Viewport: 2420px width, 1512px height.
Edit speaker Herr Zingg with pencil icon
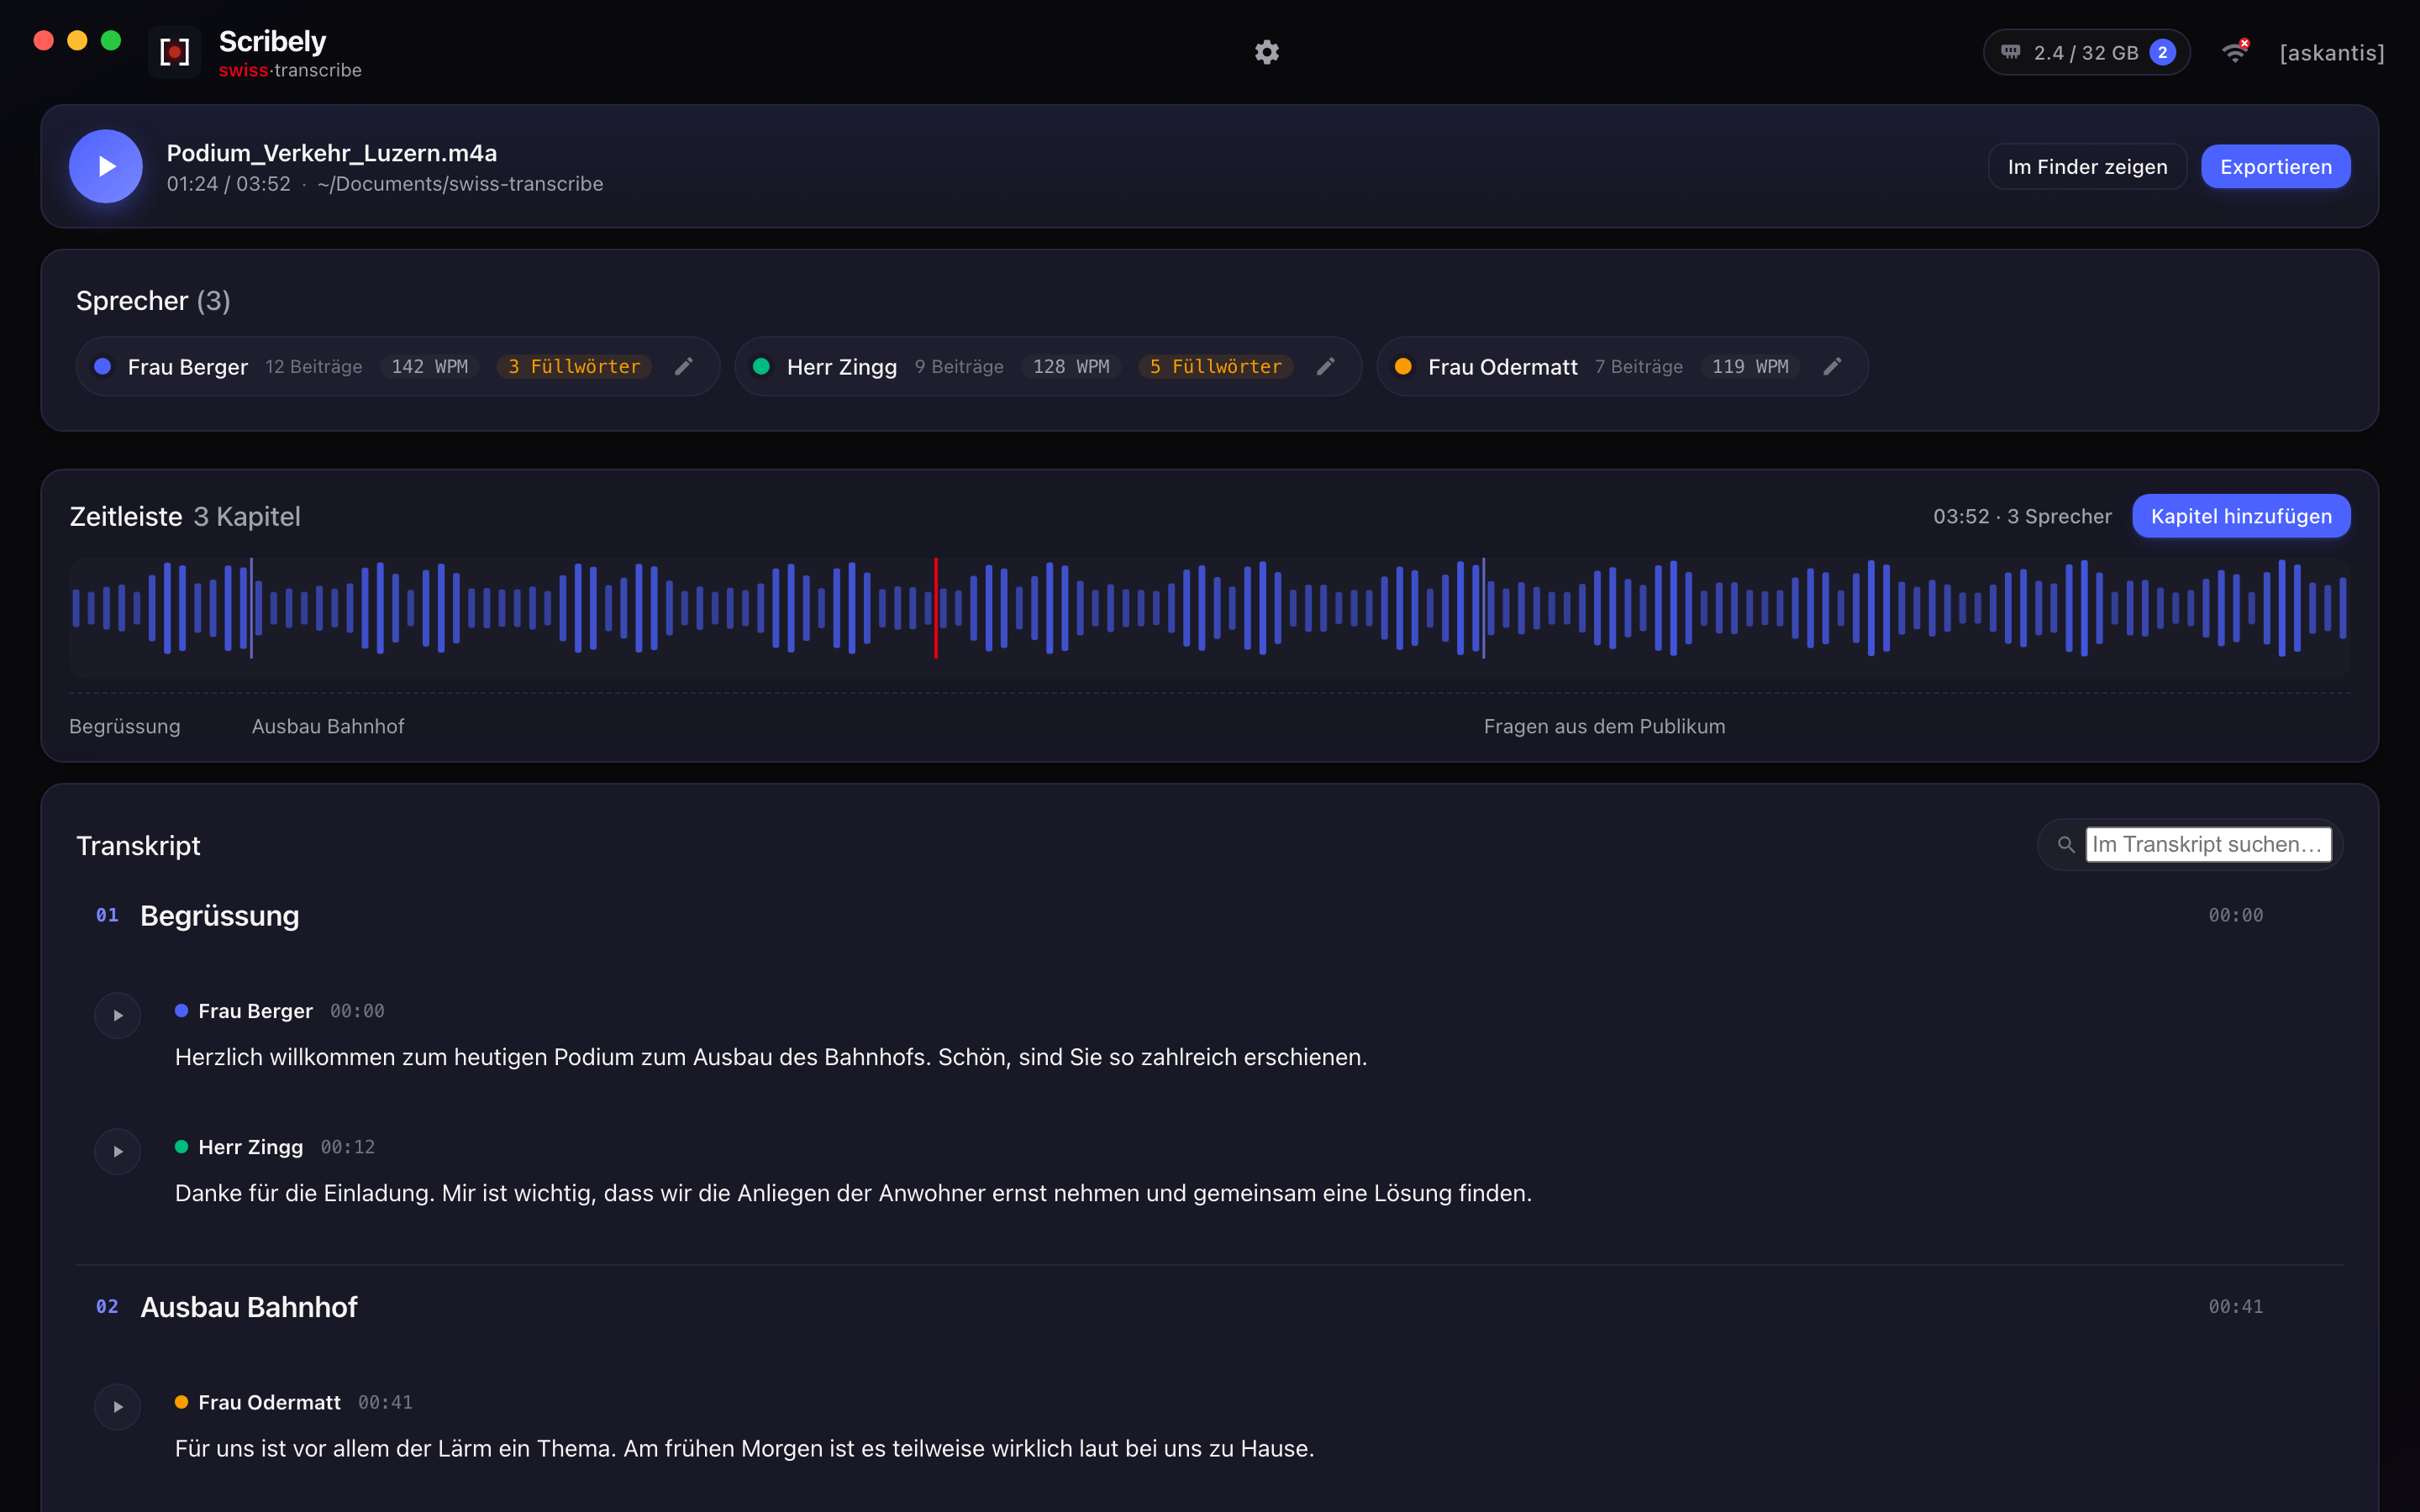(1326, 367)
